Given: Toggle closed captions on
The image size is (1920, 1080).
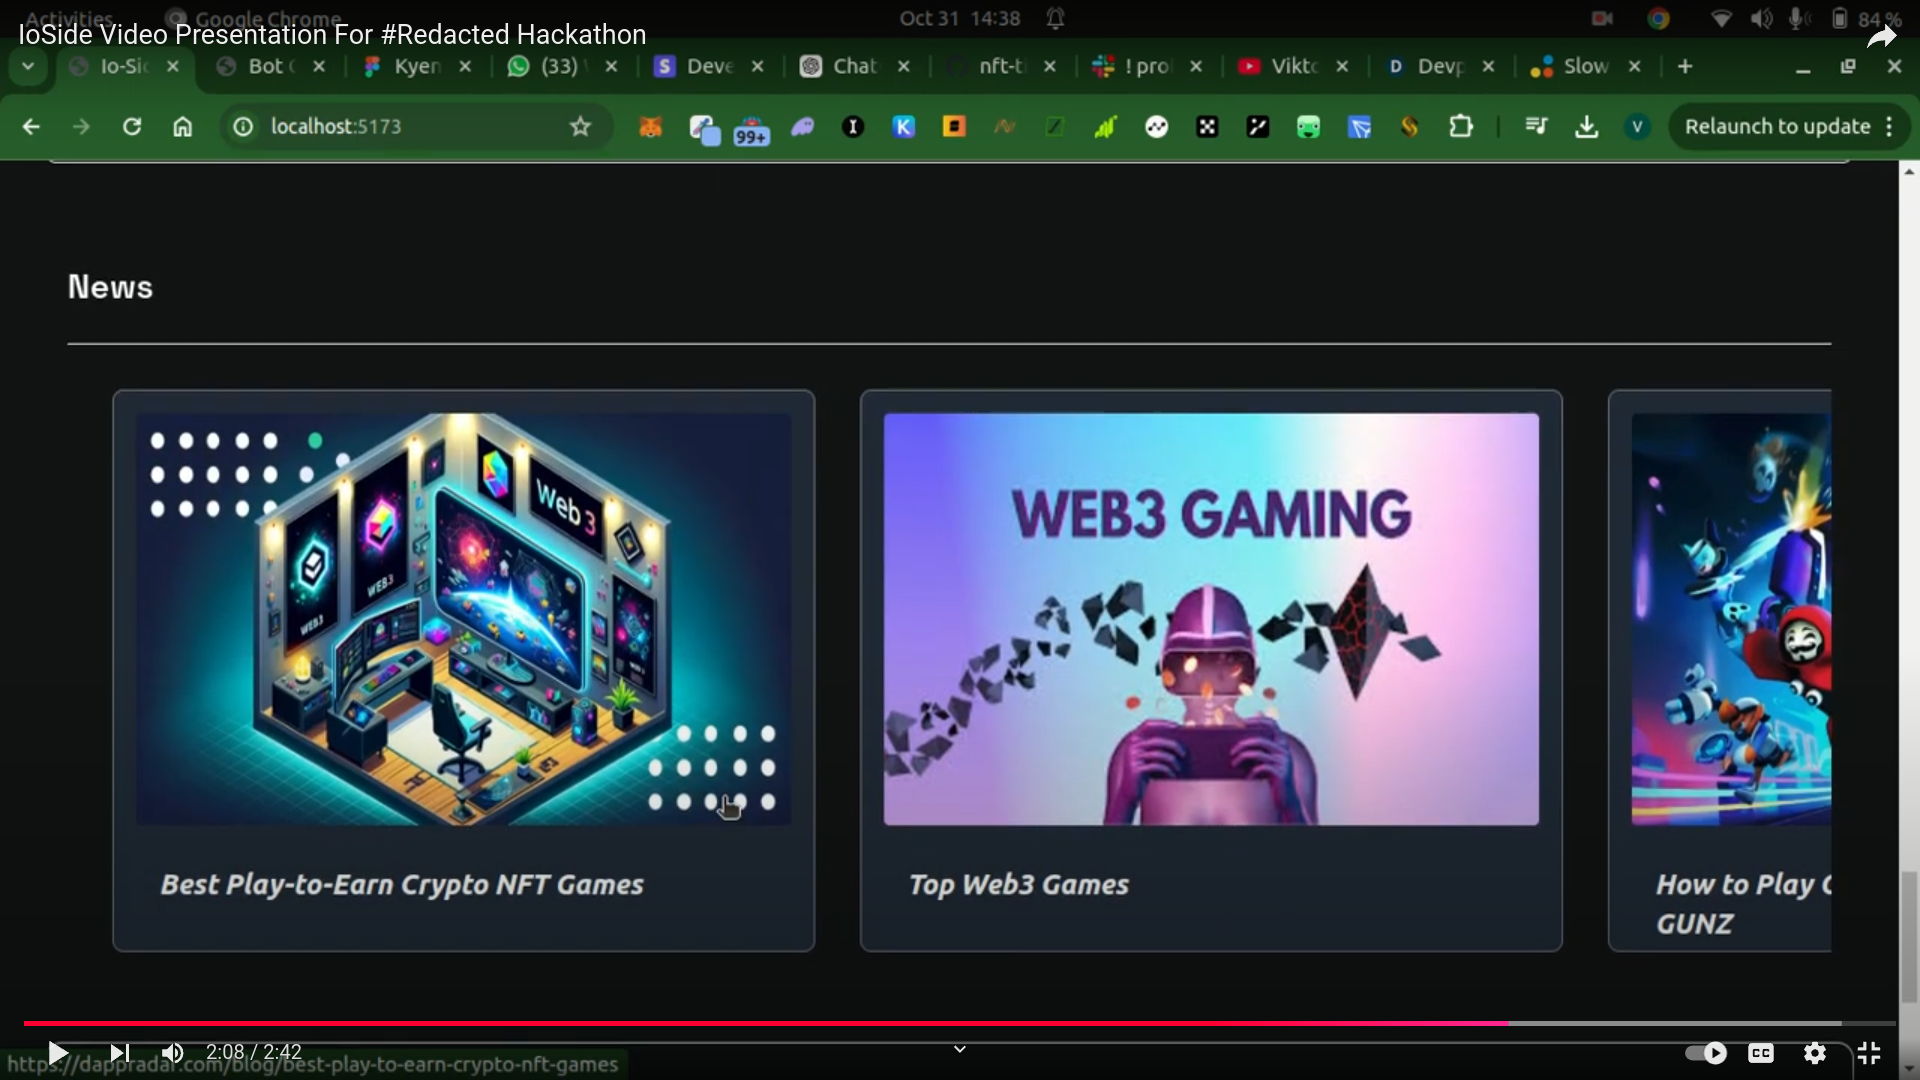Looking at the screenshot, I should click(x=1761, y=1053).
